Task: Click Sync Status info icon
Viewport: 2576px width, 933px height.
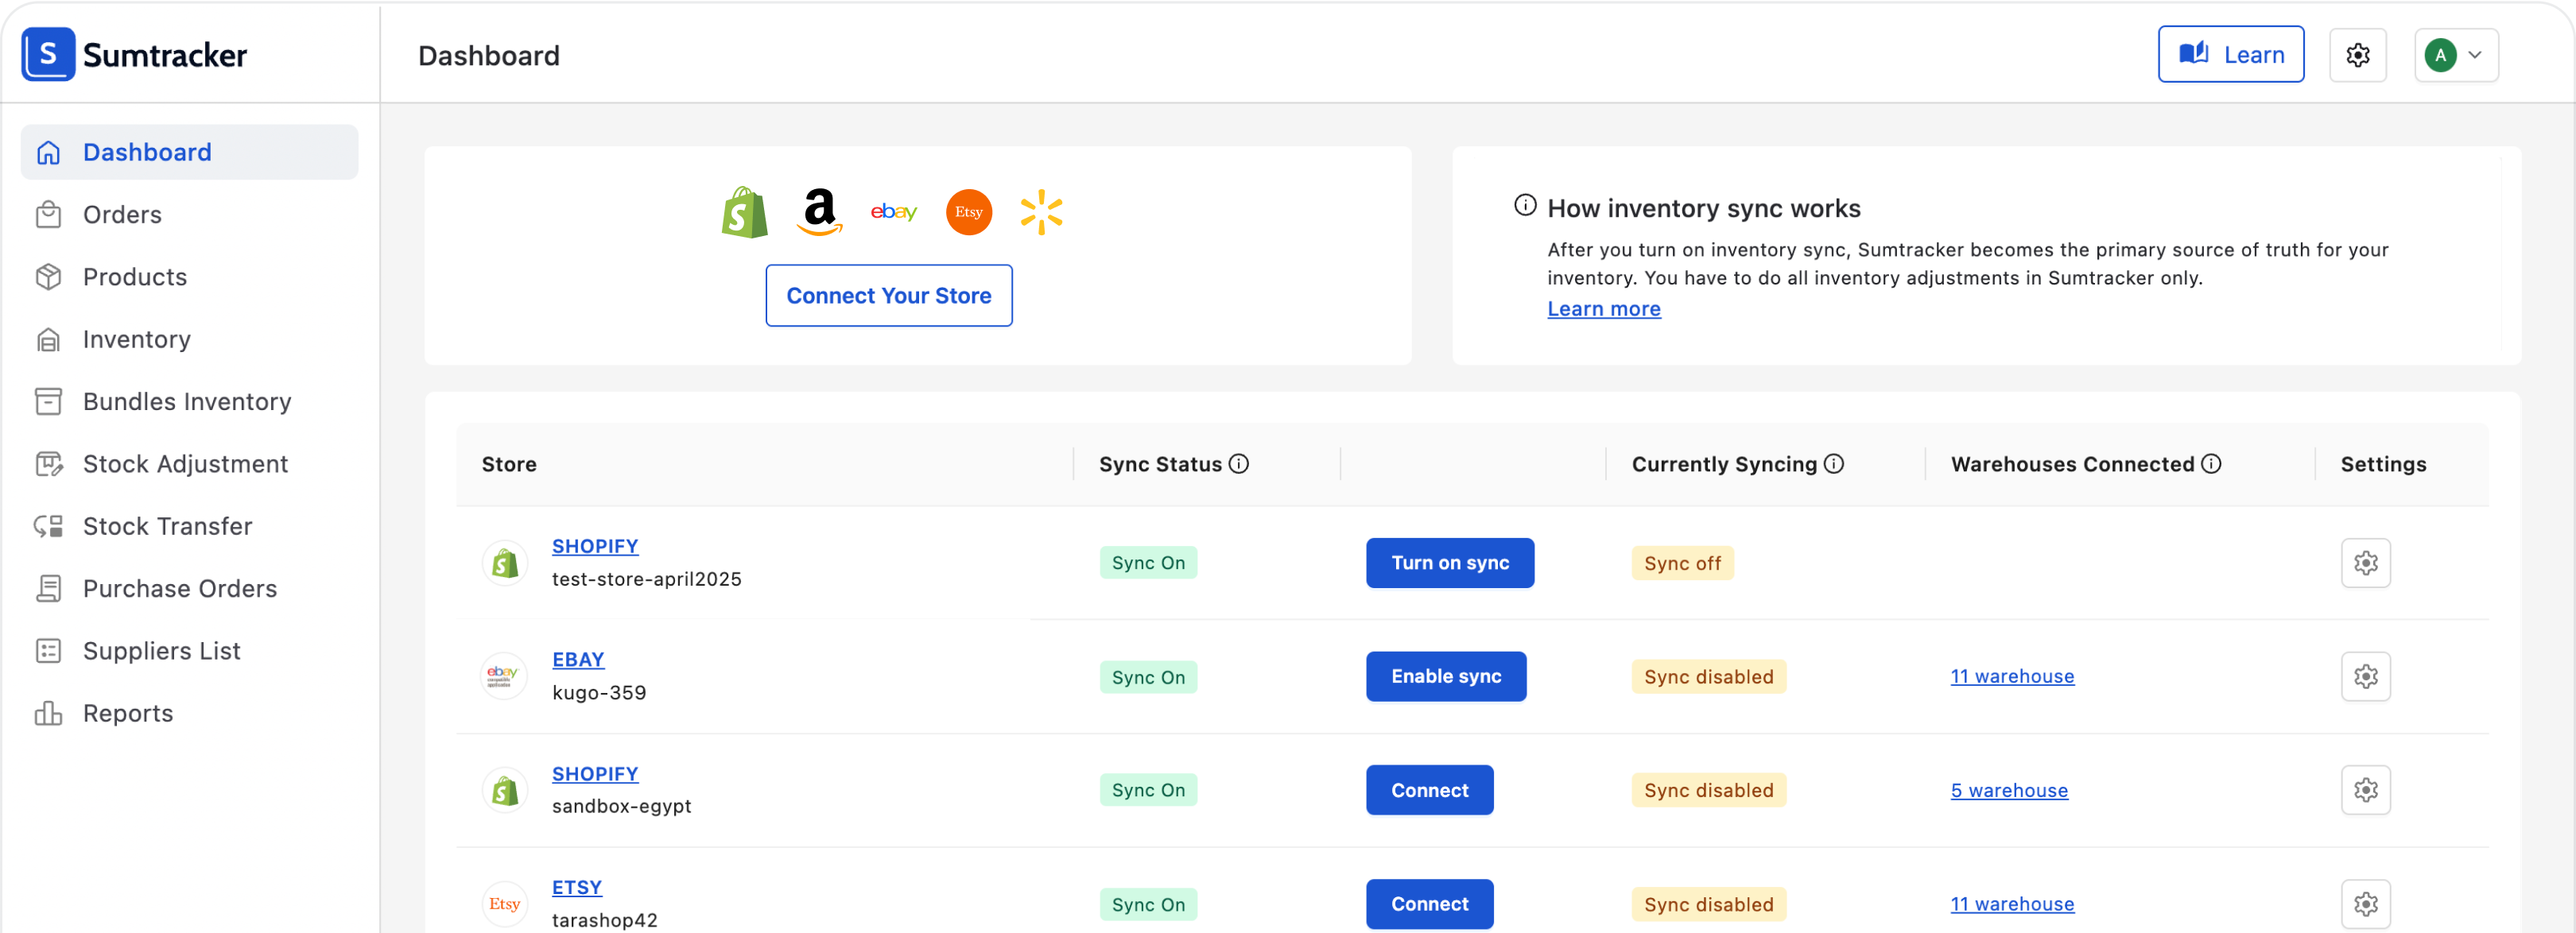Action: pyautogui.click(x=1238, y=464)
